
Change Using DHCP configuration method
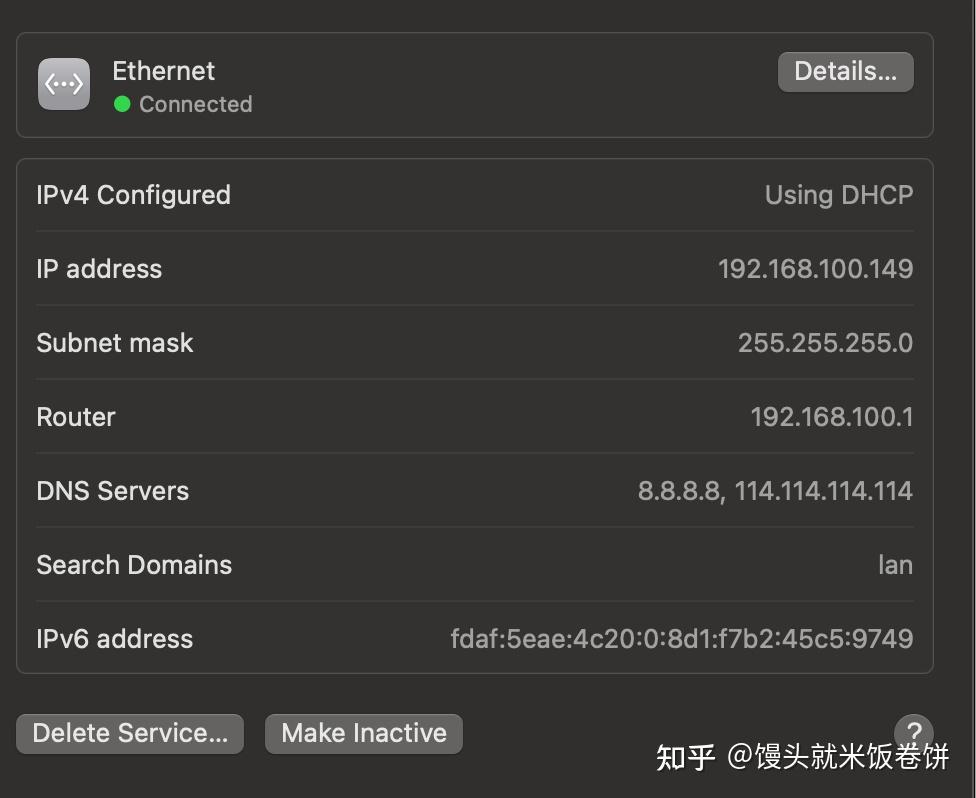839,195
